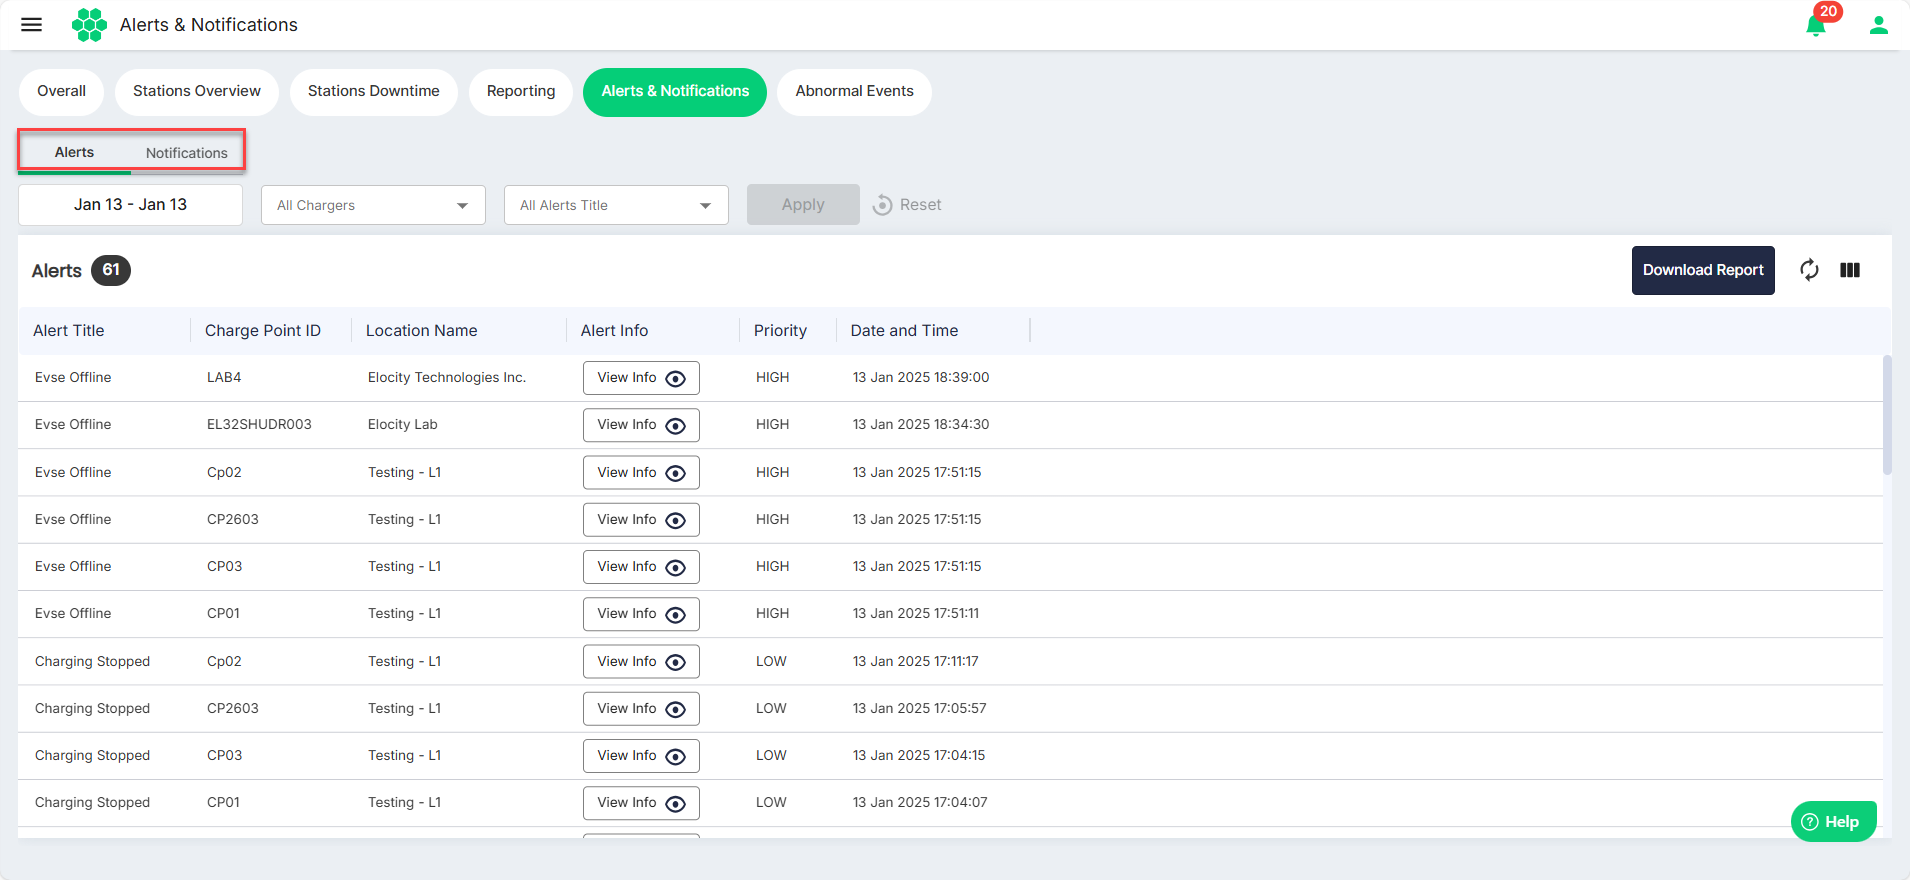Click the eye icon in Evse Offline CP03 row
1910x880 pixels.
point(676,567)
